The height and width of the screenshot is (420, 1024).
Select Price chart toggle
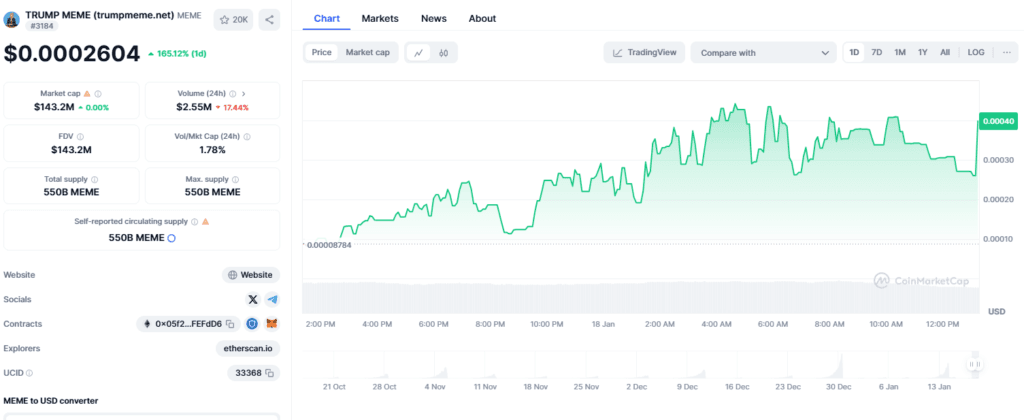[321, 53]
